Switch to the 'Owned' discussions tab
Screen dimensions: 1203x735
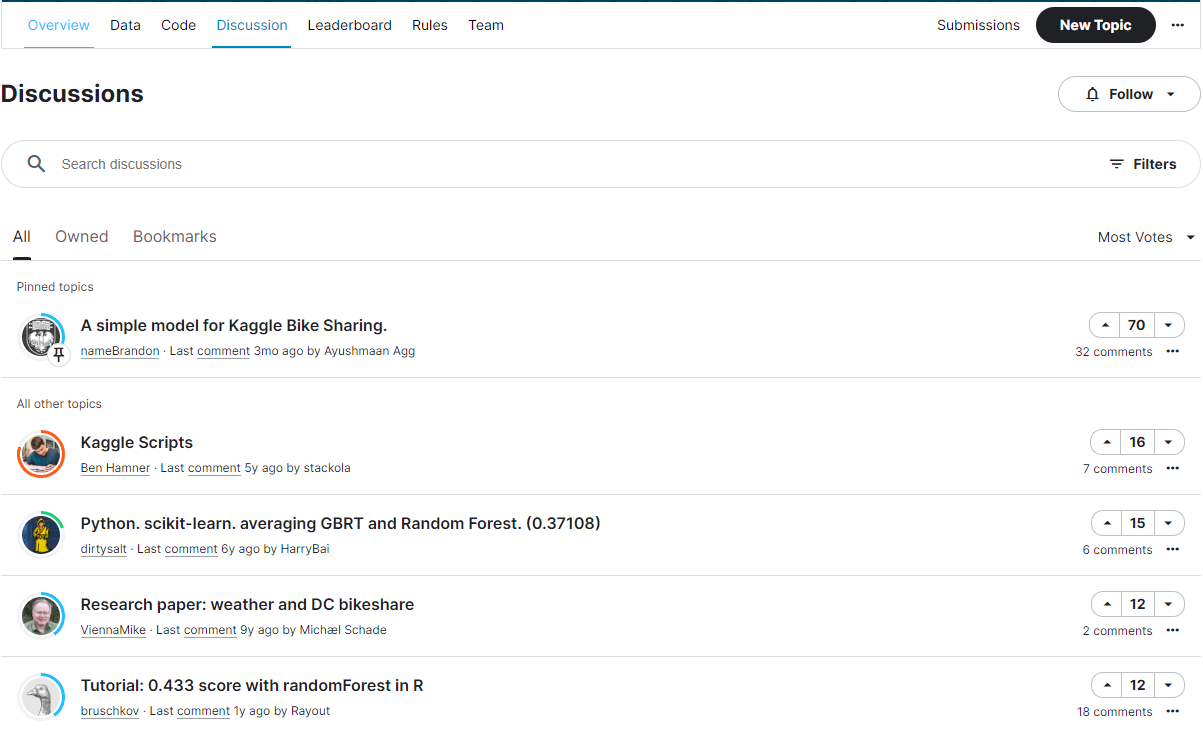[82, 237]
